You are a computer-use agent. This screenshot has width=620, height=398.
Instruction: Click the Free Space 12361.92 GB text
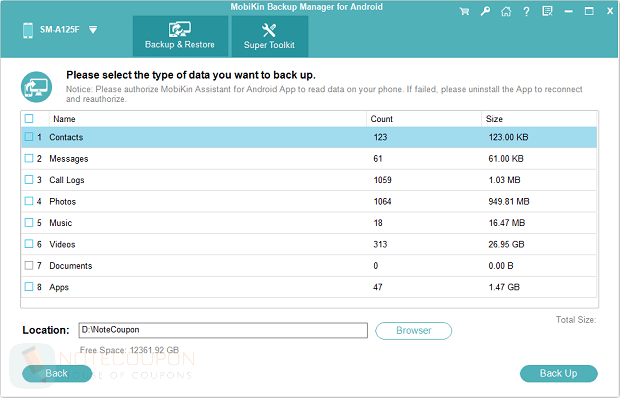129,350
